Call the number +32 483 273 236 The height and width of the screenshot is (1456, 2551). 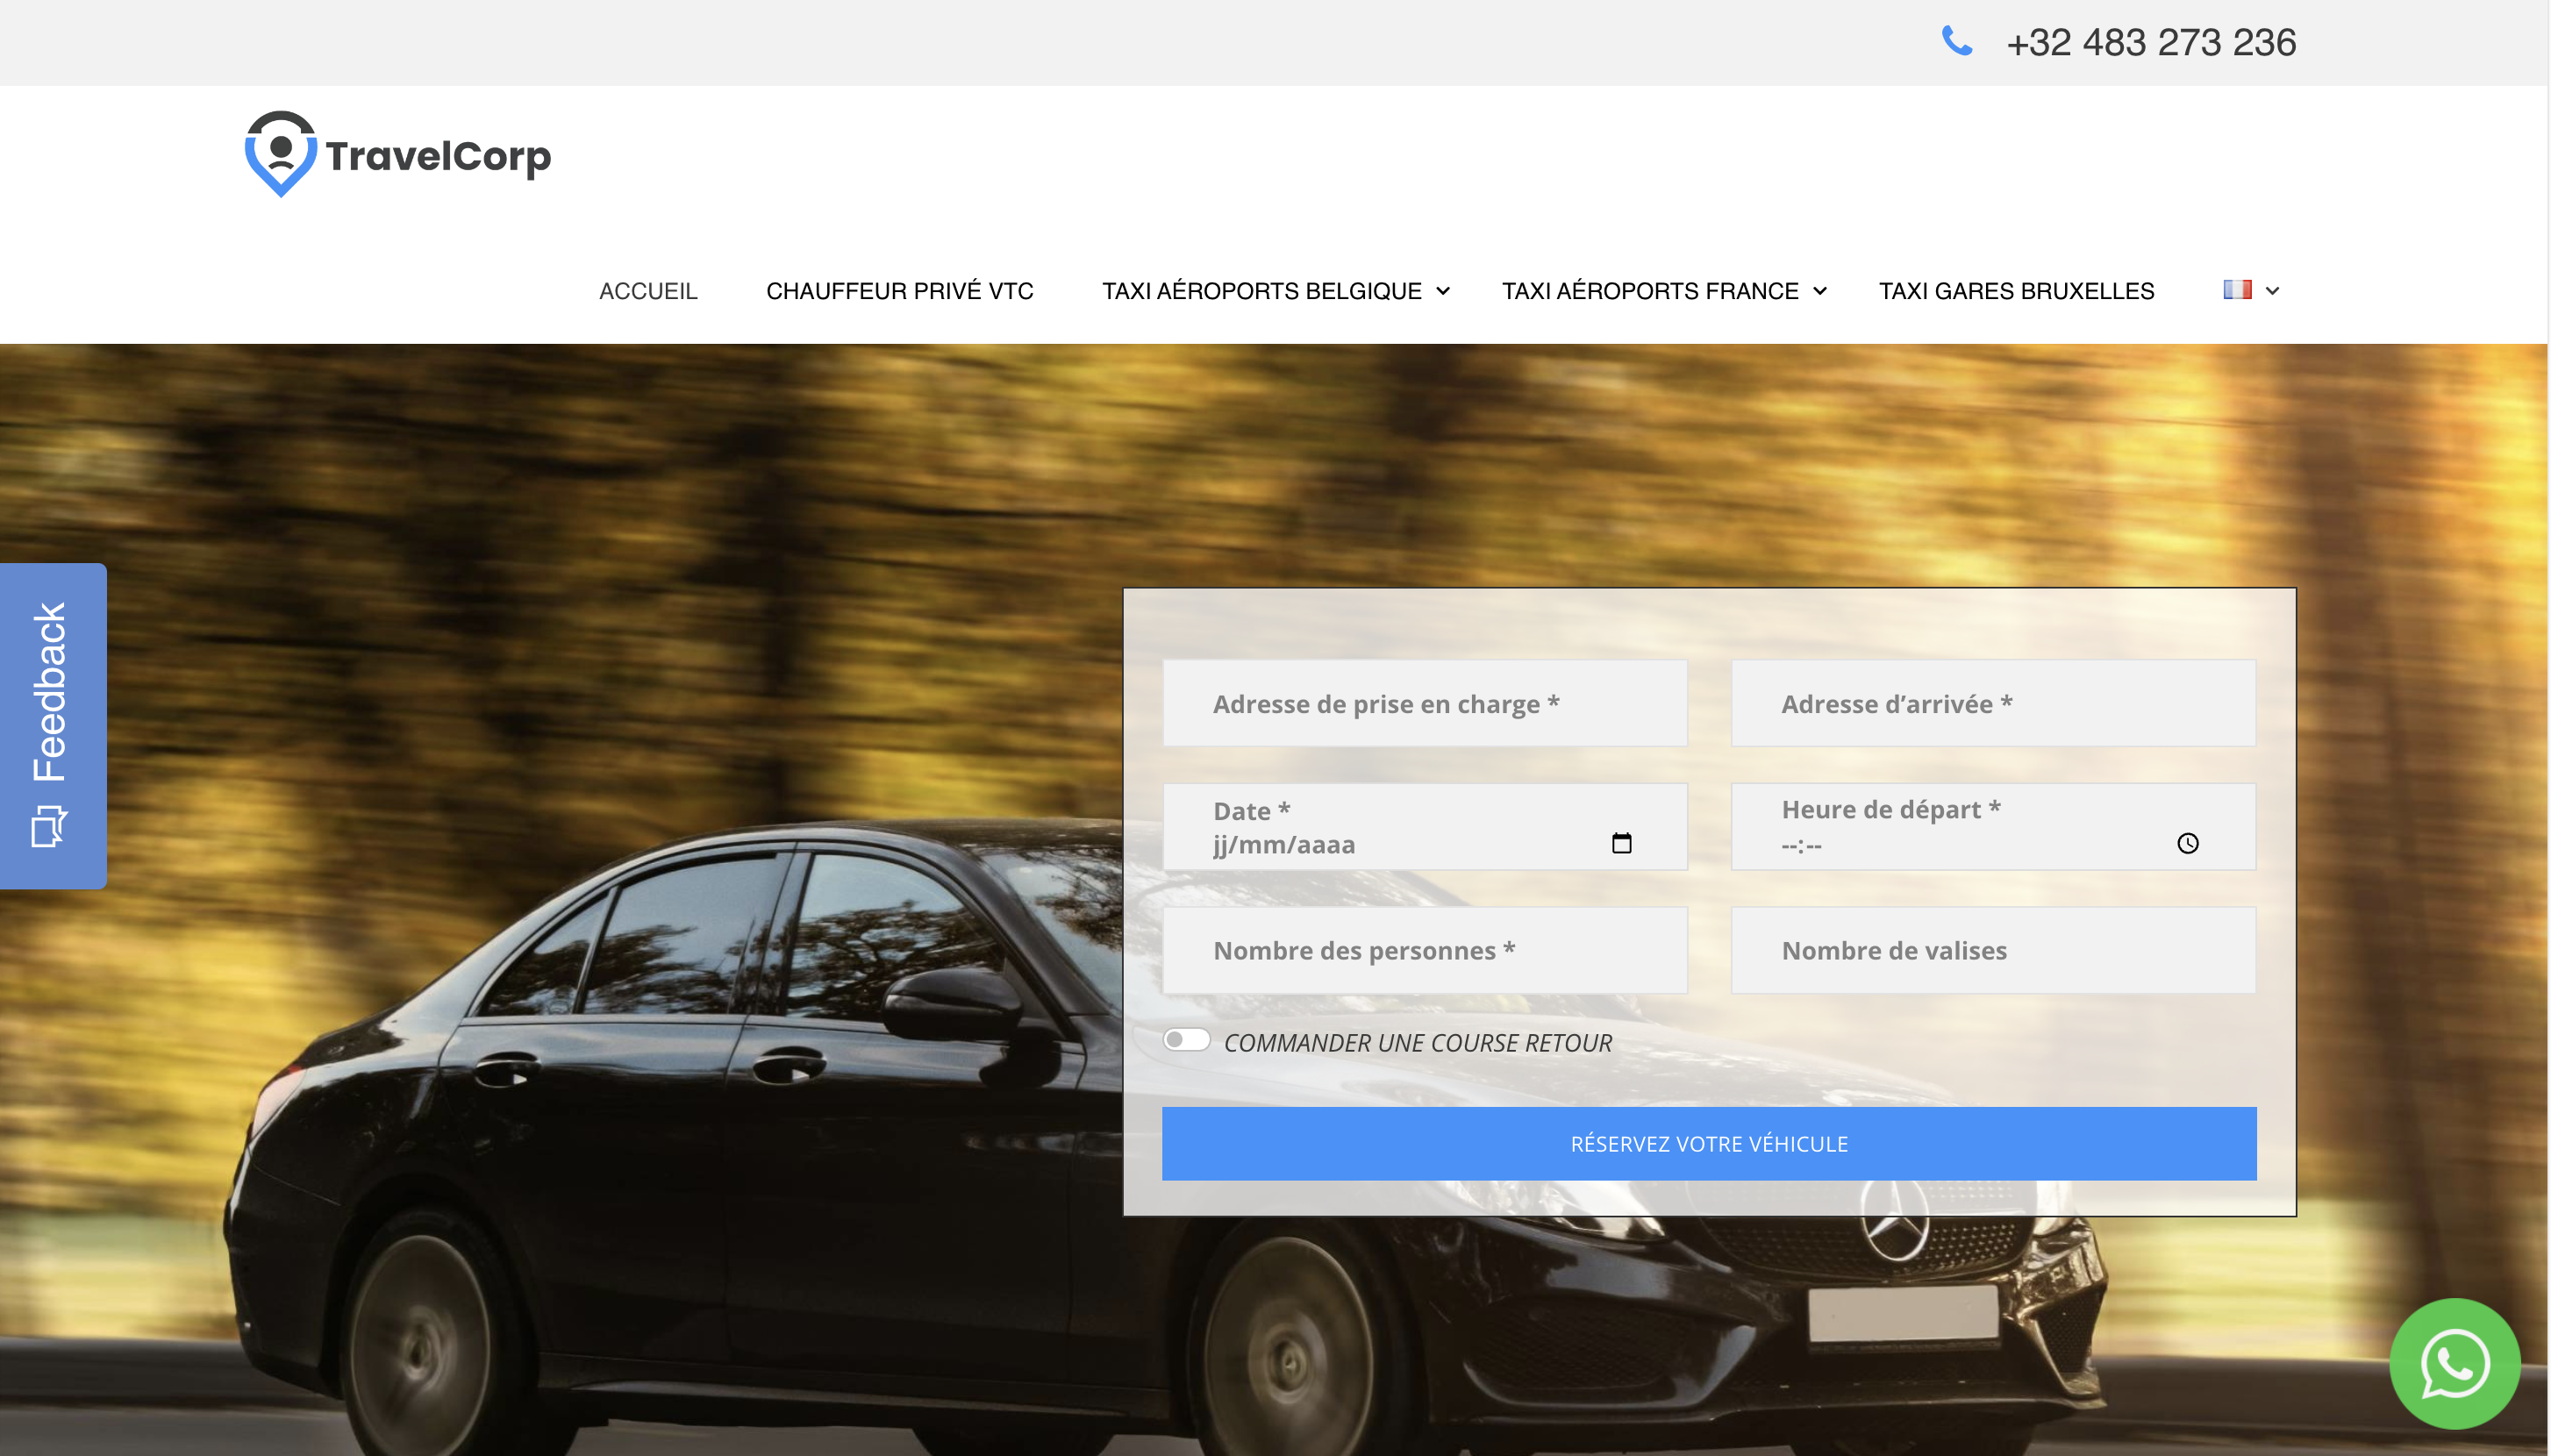pos(2151,42)
